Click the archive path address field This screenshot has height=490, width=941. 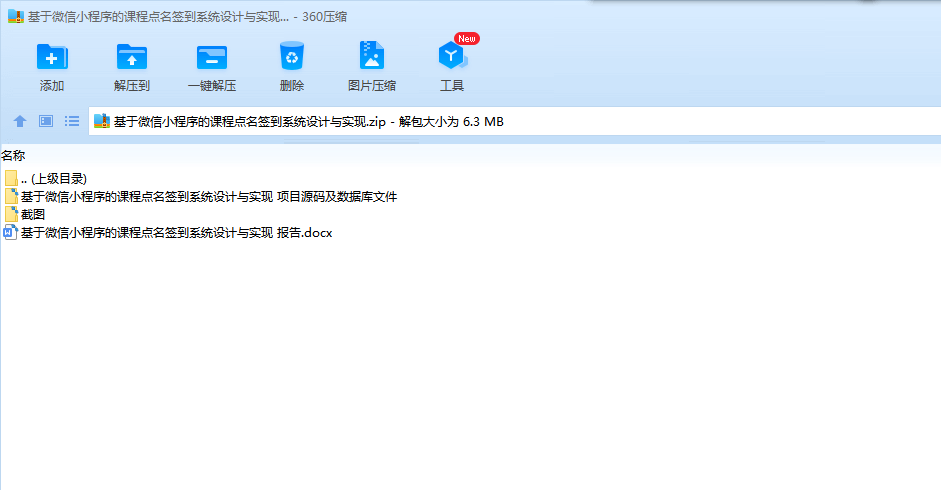tap(515, 121)
